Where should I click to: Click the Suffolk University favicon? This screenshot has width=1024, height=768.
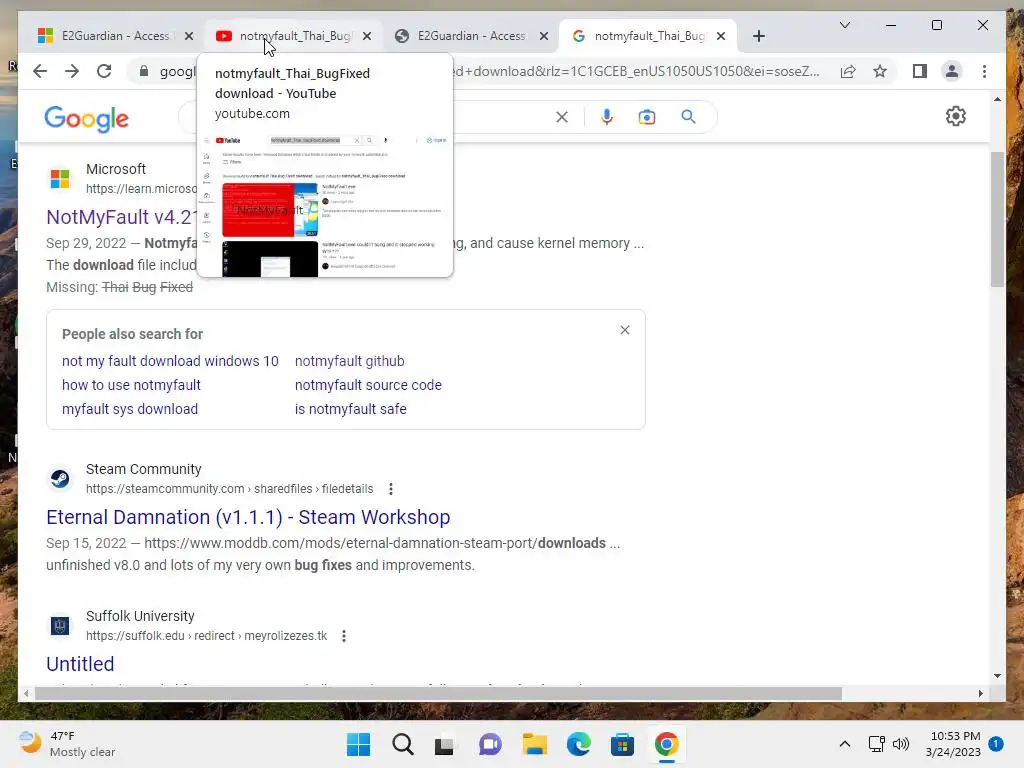(x=60, y=626)
